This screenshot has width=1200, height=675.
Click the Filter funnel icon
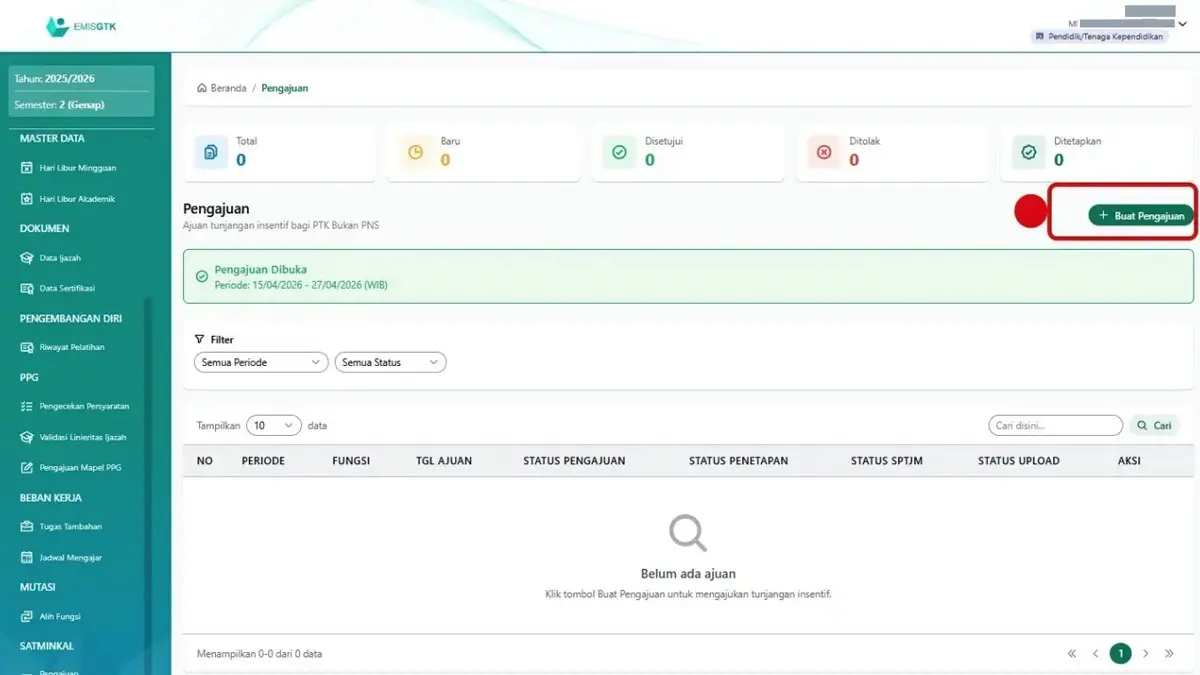(199, 339)
